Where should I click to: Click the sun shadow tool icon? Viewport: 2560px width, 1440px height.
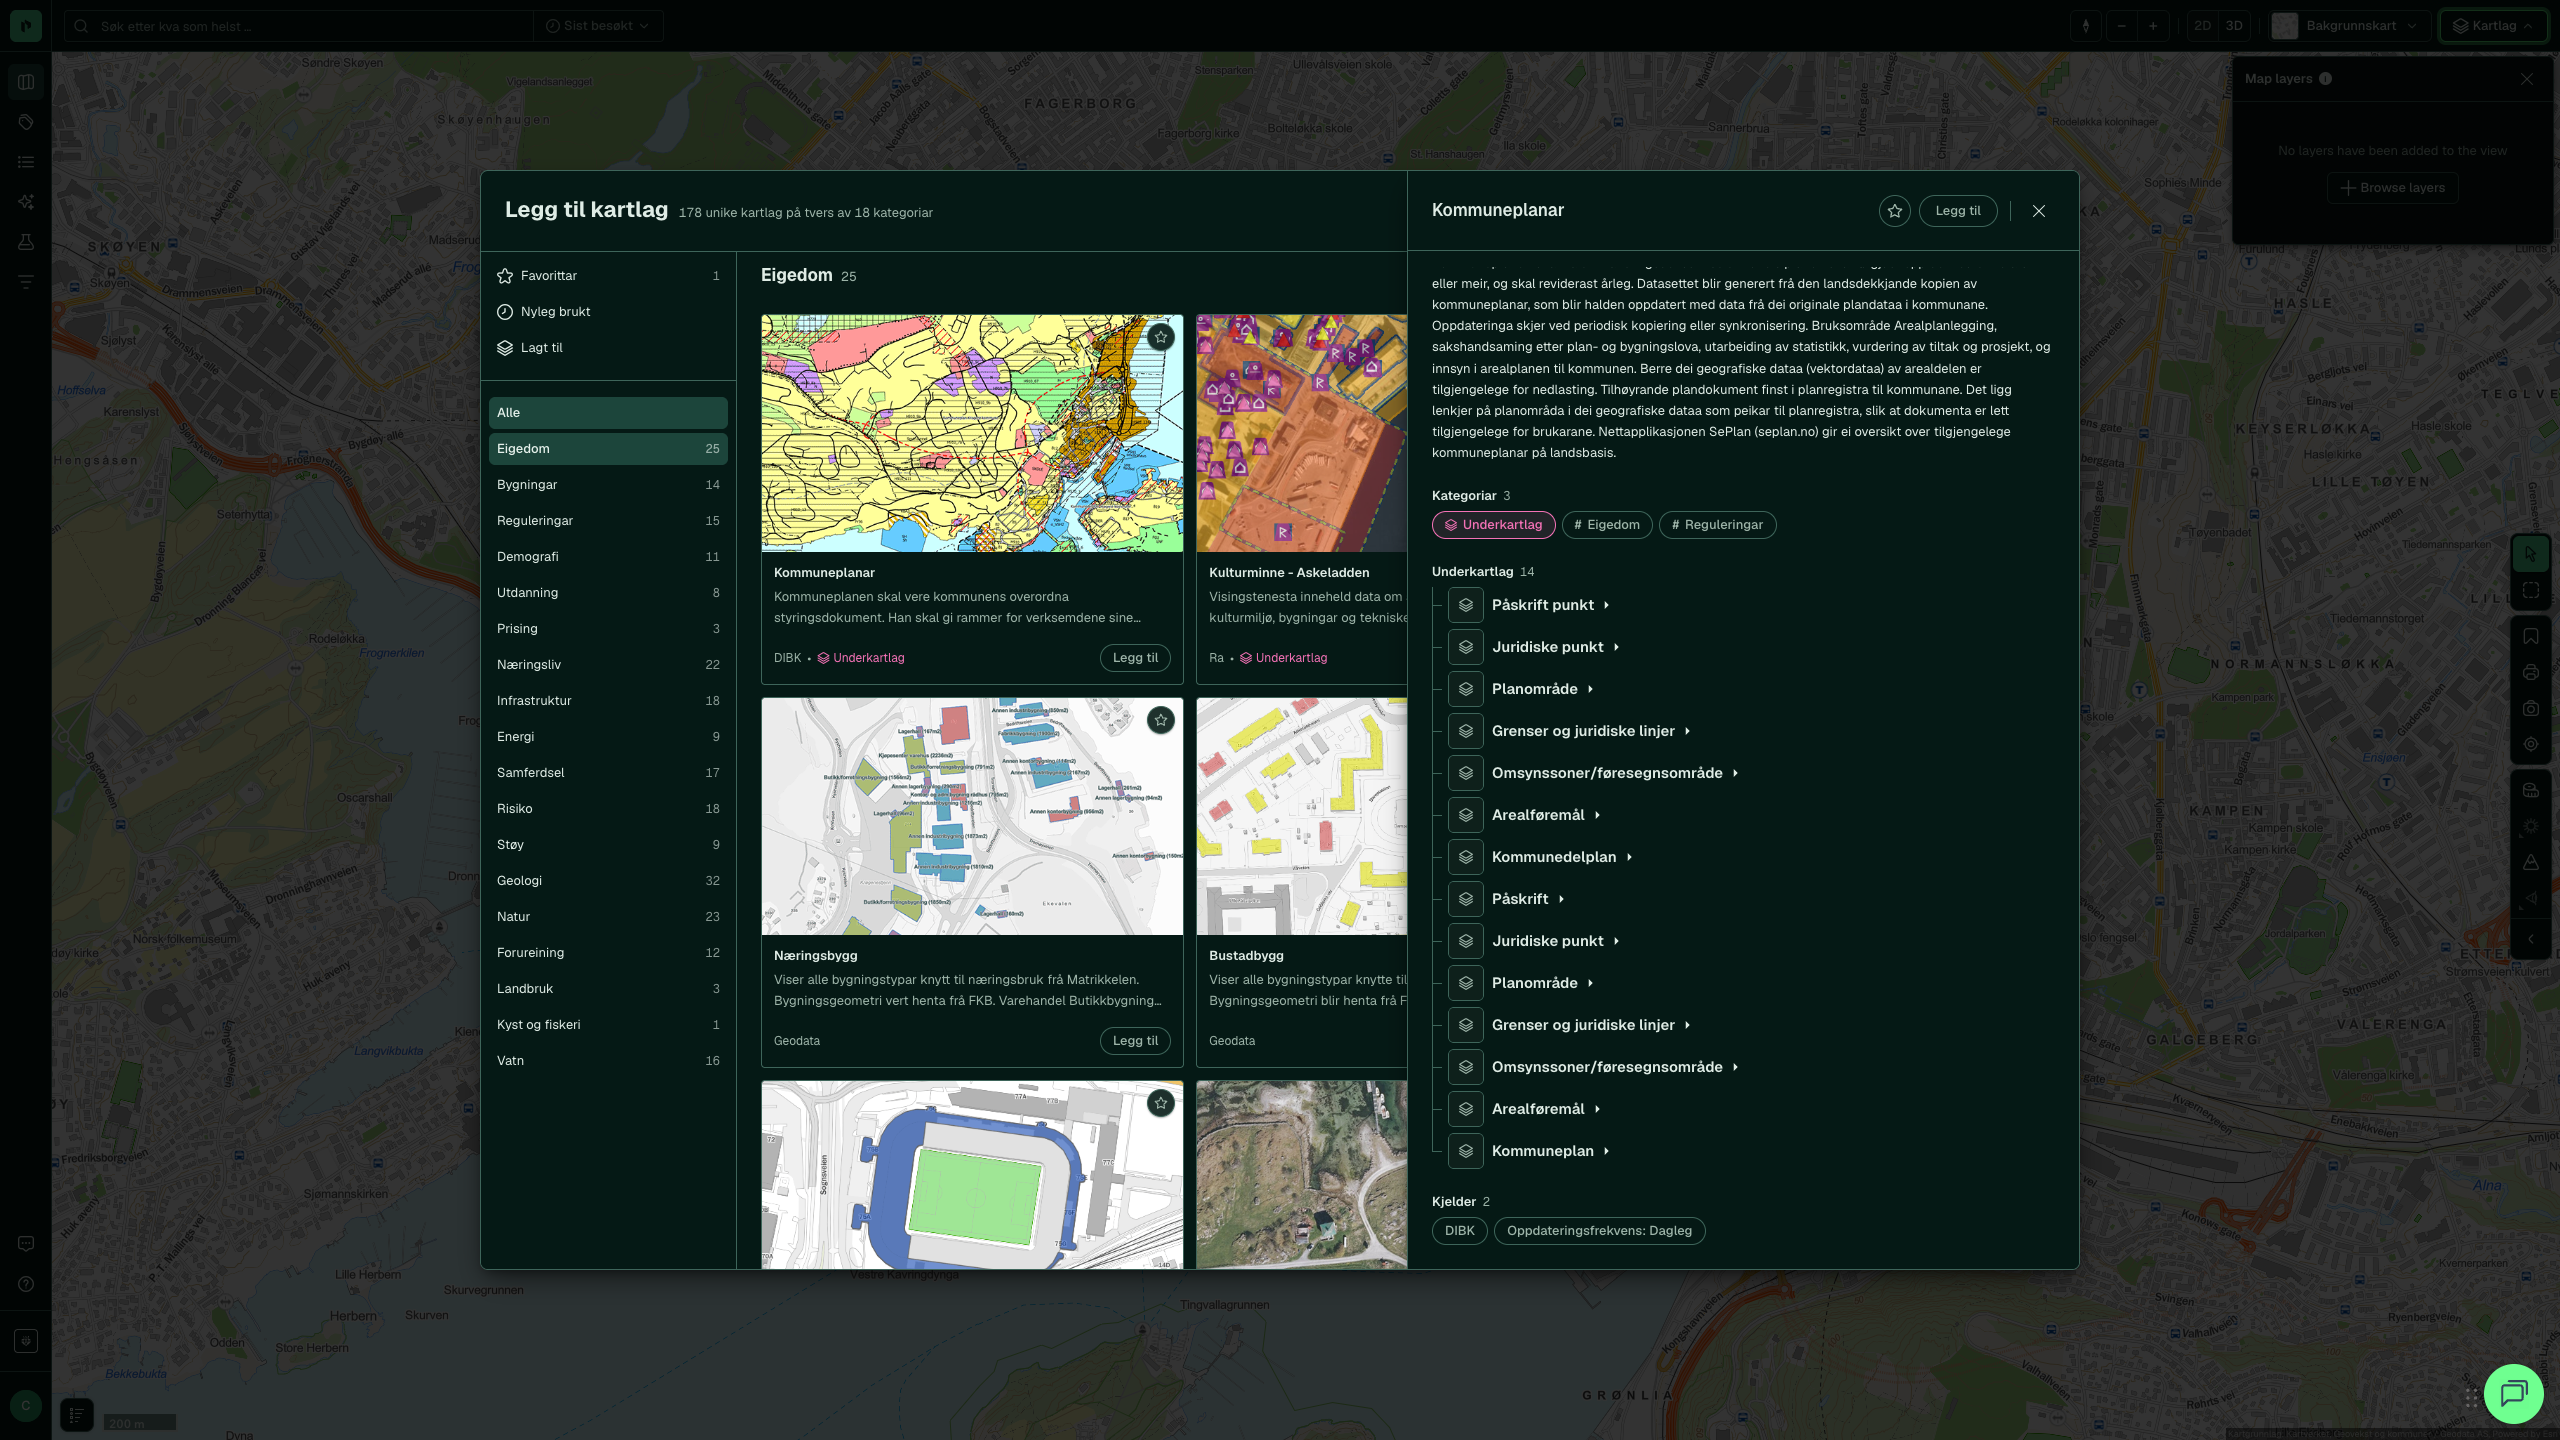[x=2531, y=826]
